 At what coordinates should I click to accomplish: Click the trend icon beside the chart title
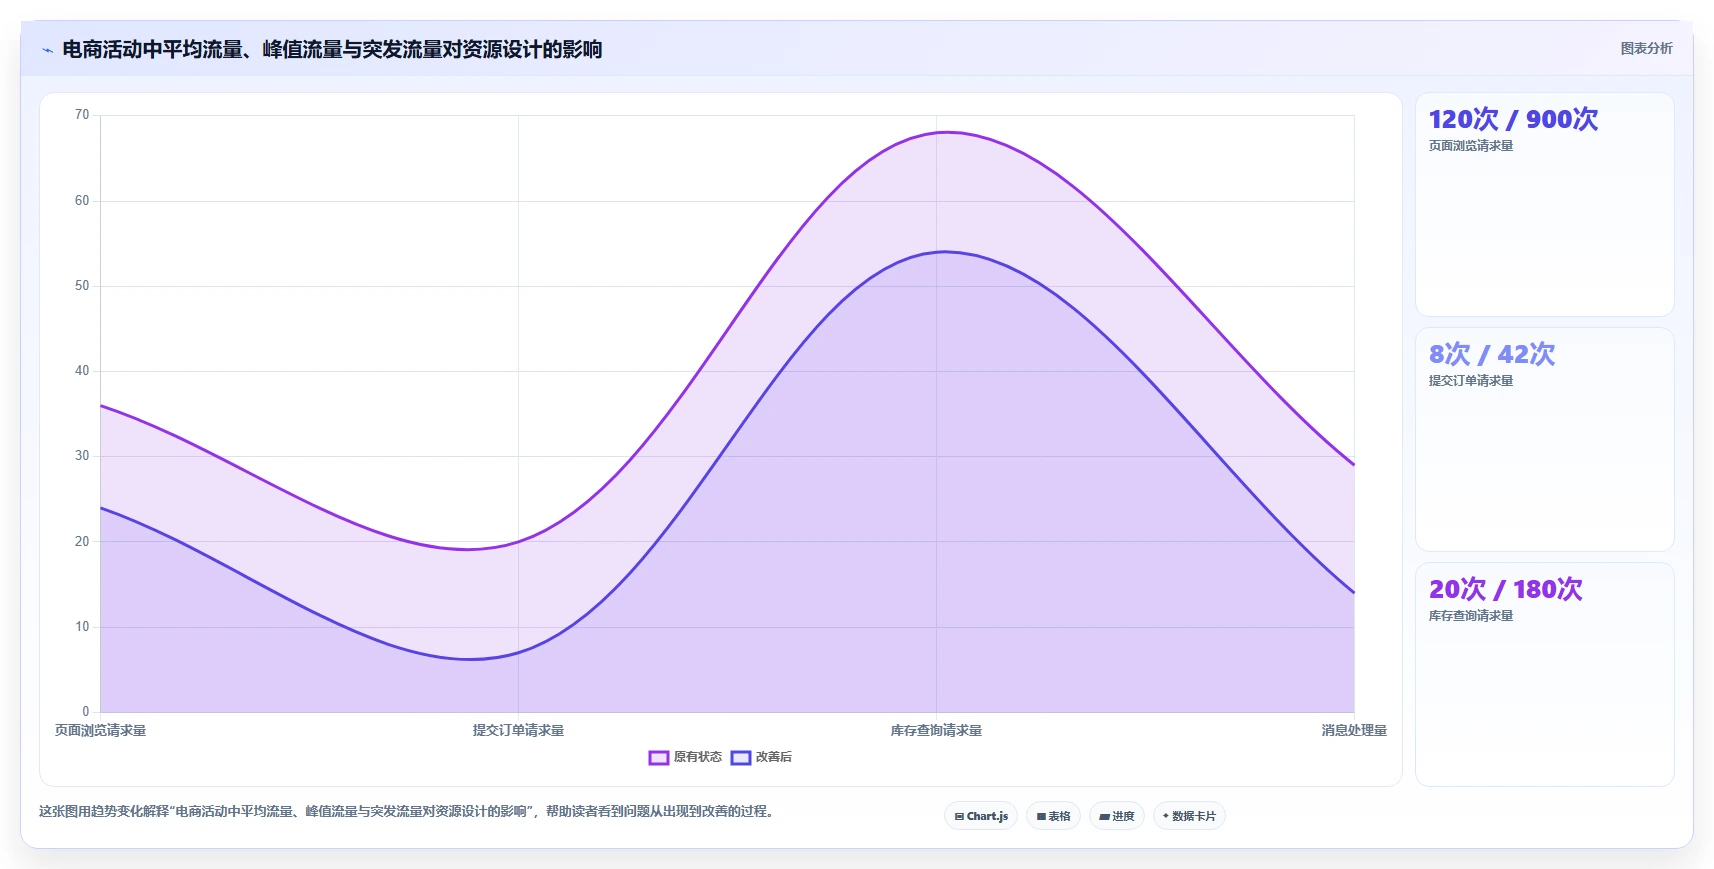click(x=47, y=50)
